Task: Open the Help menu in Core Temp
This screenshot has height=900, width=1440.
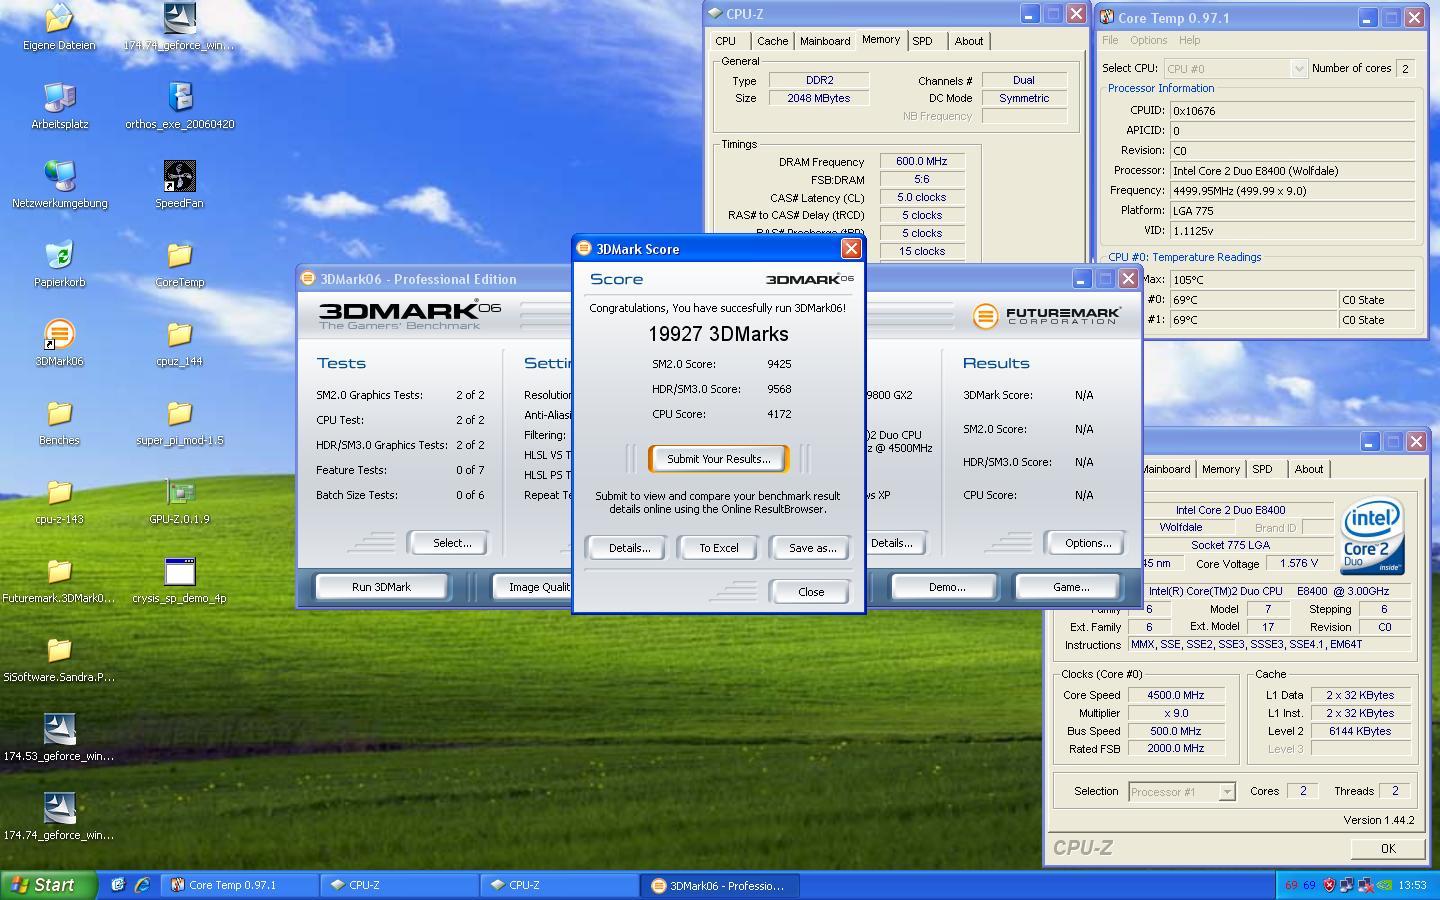Action: [1189, 40]
